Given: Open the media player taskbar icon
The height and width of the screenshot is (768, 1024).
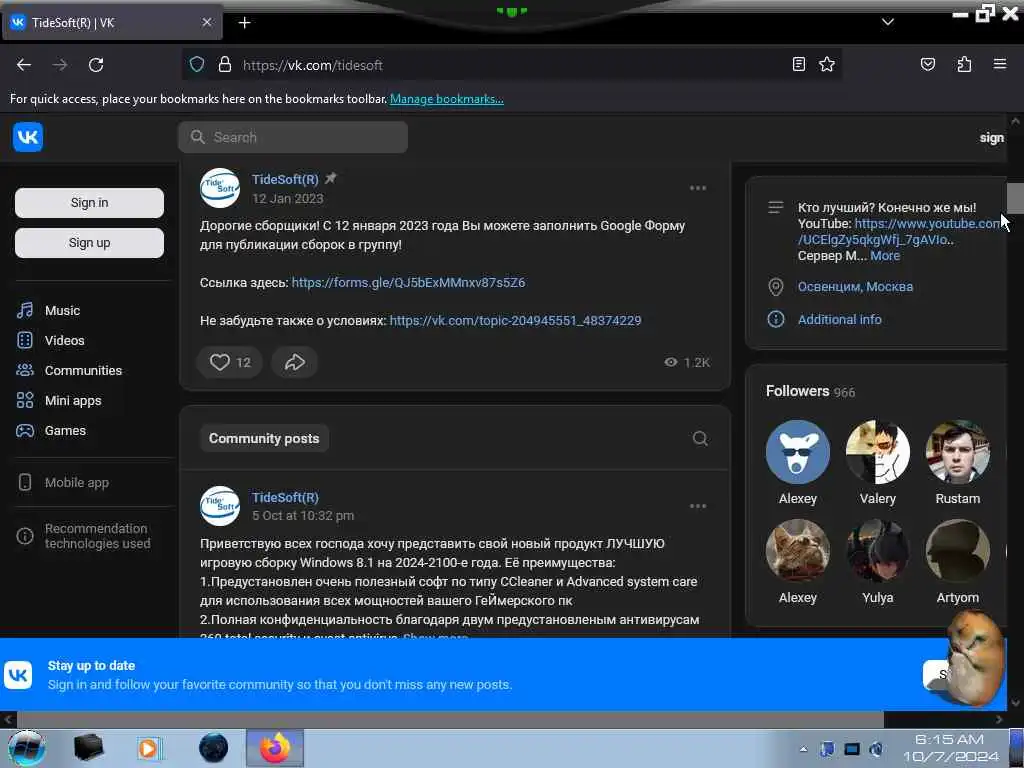Looking at the screenshot, I should pos(149,748).
